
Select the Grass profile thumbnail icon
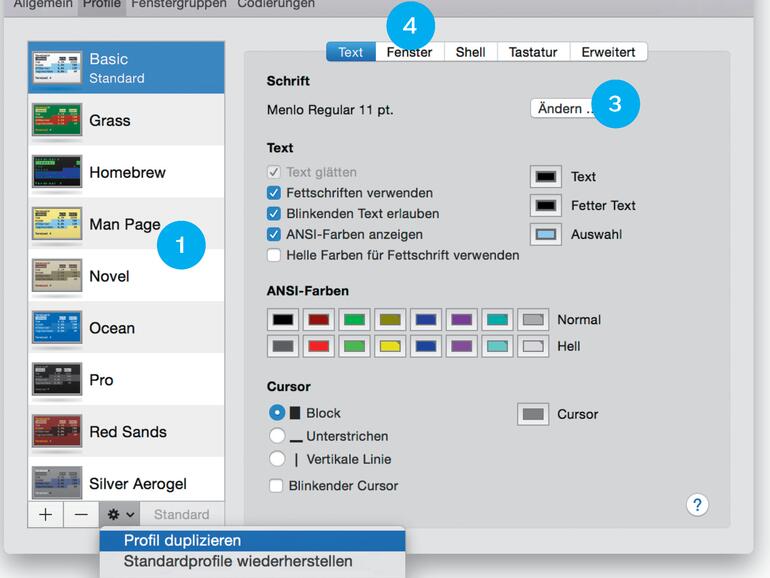pyautogui.click(x=57, y=119)
